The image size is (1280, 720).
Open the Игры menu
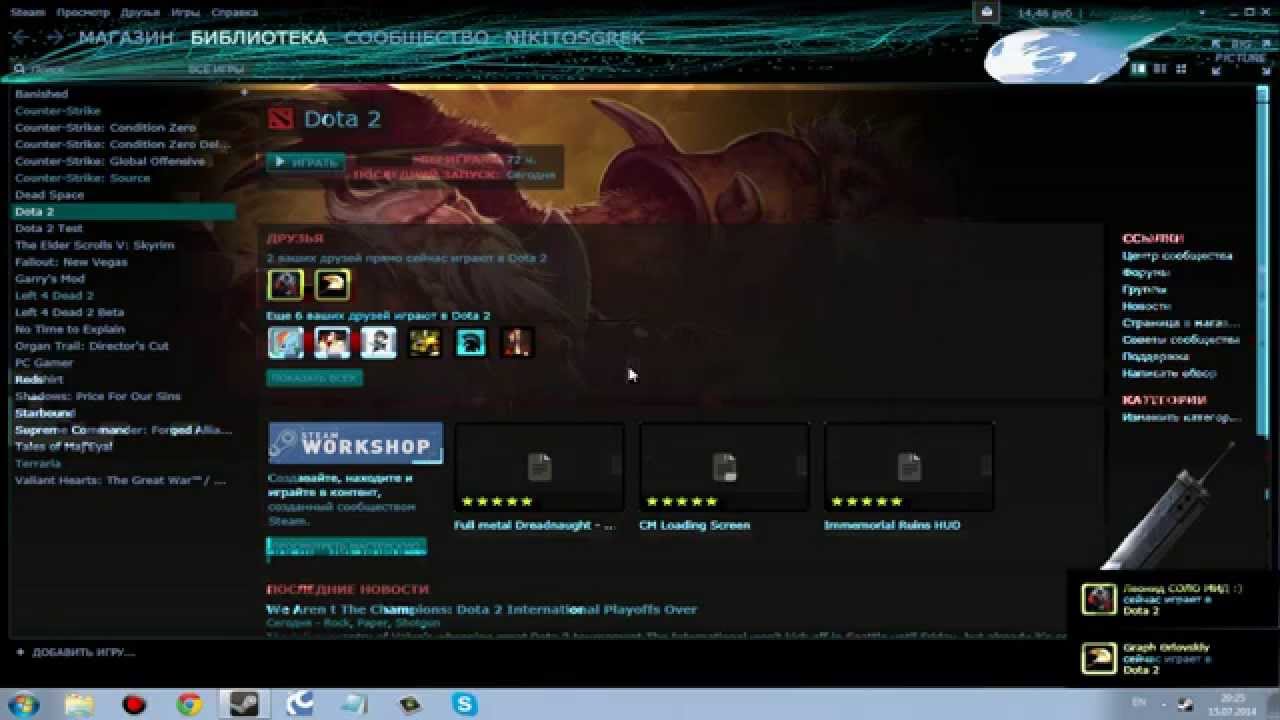pos(185,12)
